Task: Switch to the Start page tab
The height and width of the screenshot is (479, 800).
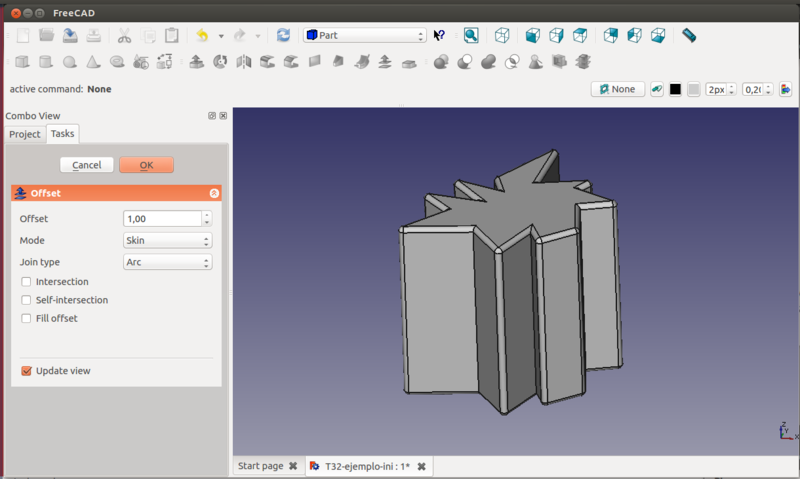Action: click(260, 466)
